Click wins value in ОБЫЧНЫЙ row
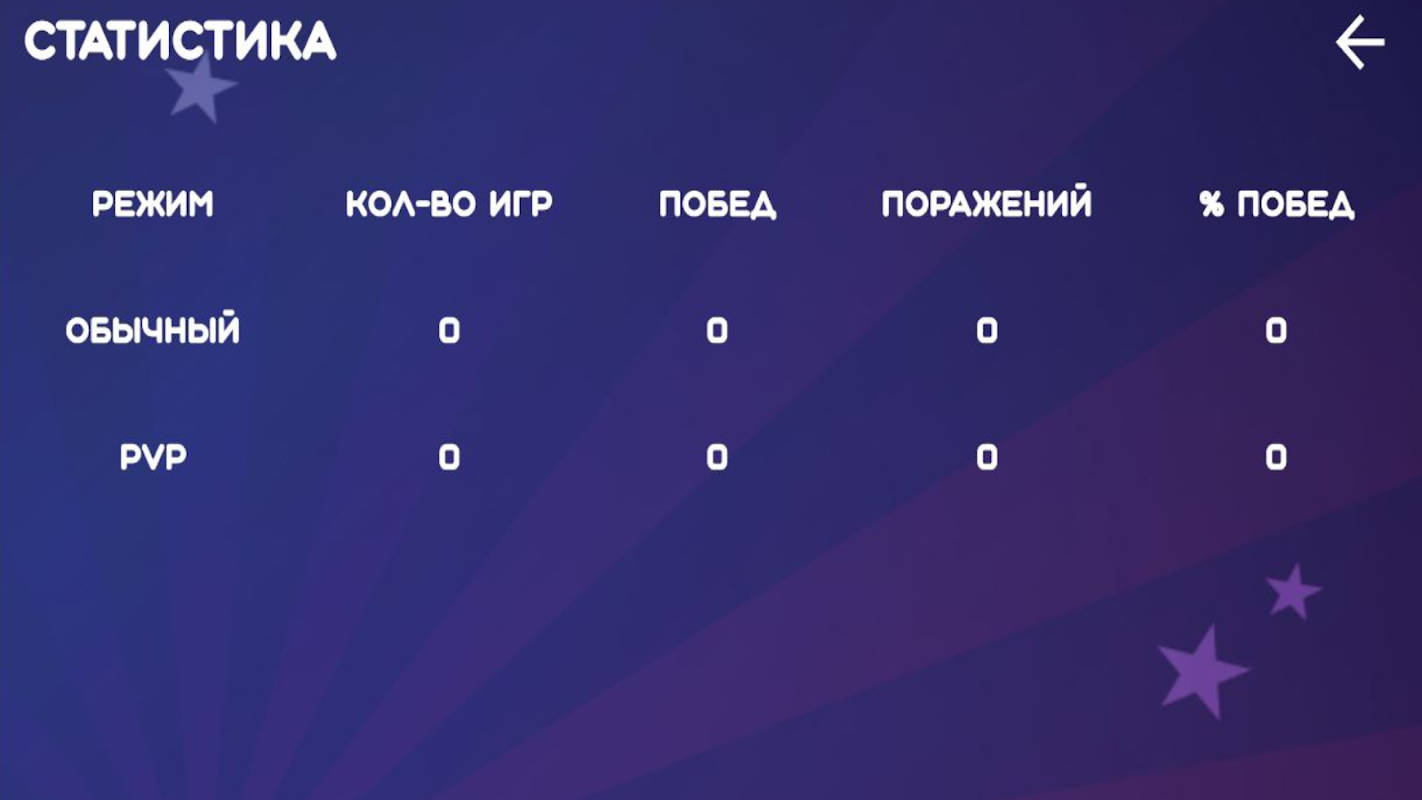 pyautogui.click(x=717, y=331)
